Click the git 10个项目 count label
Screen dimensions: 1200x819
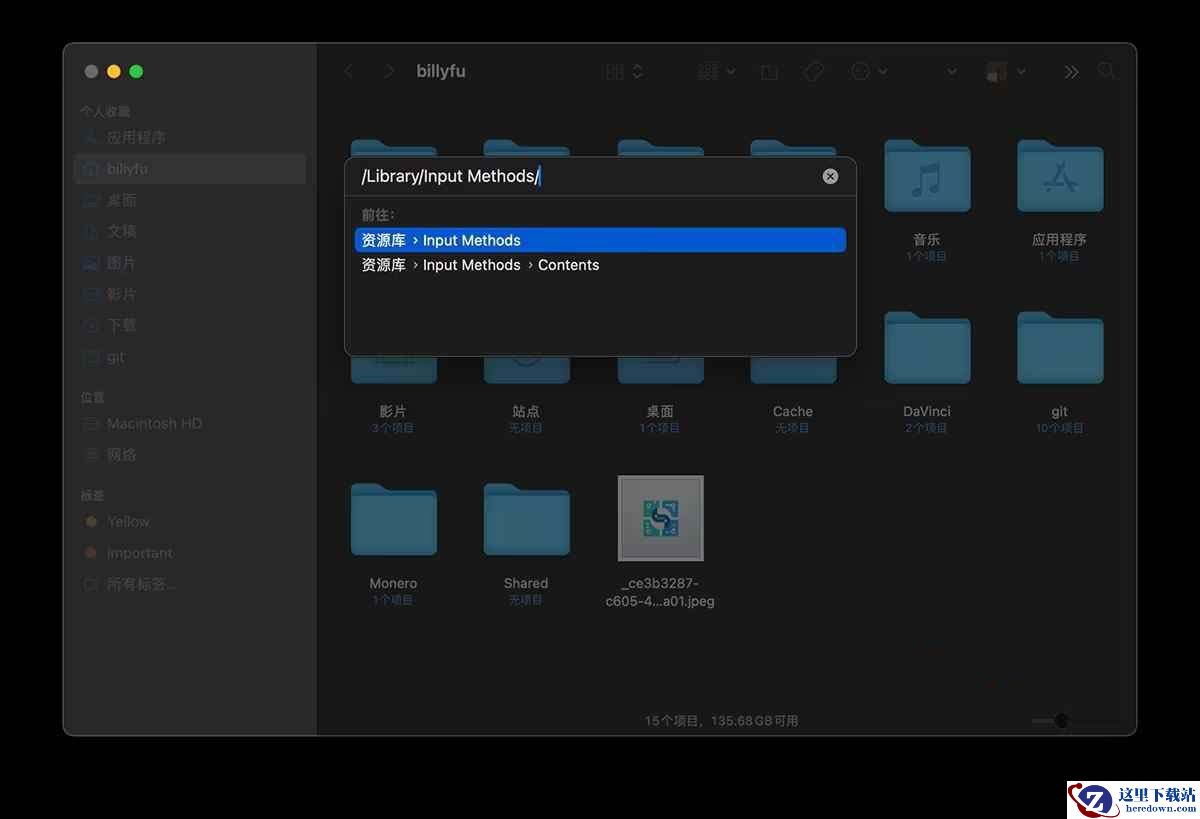click(1060, 428)
